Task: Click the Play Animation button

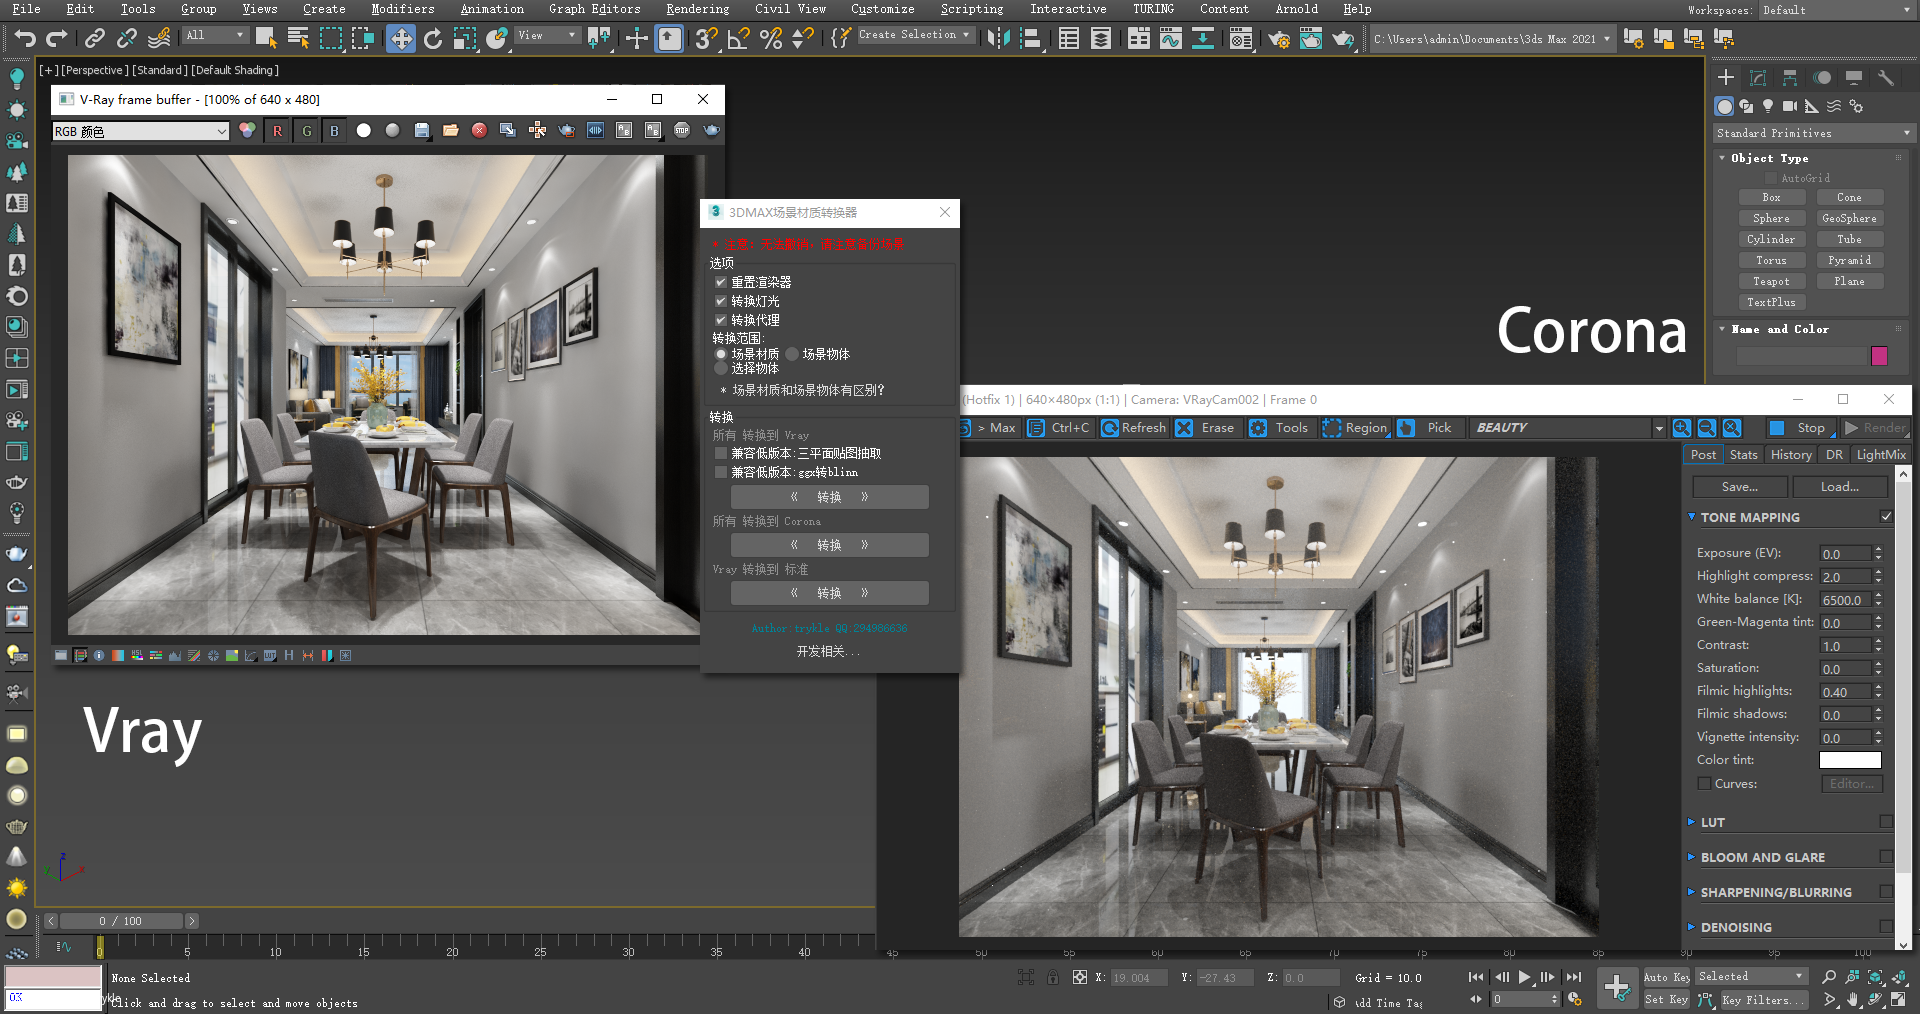Action: [x=1525, y=977]
